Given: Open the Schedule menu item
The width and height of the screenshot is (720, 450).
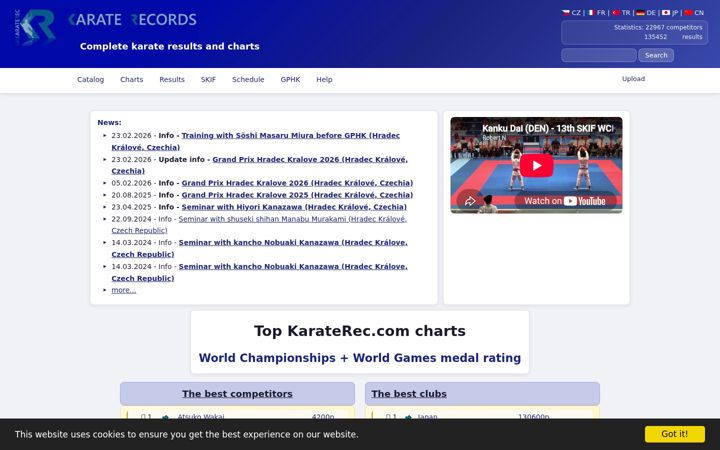Looking at the screenshot, I should pyautogui.click(x=248, y=79).
